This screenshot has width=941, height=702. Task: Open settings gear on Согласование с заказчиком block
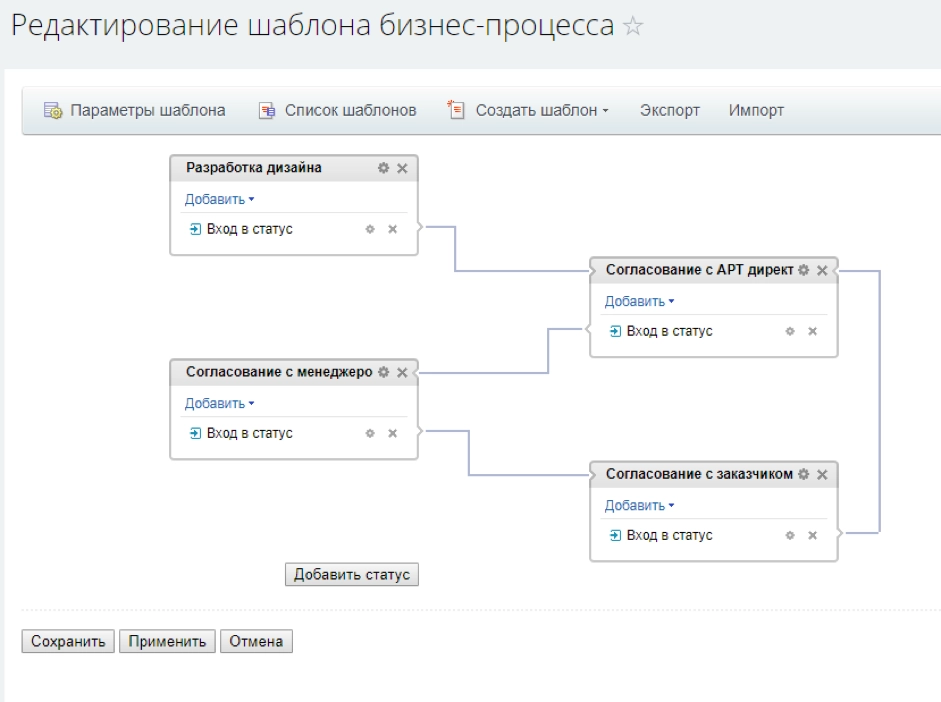point(805,474)
